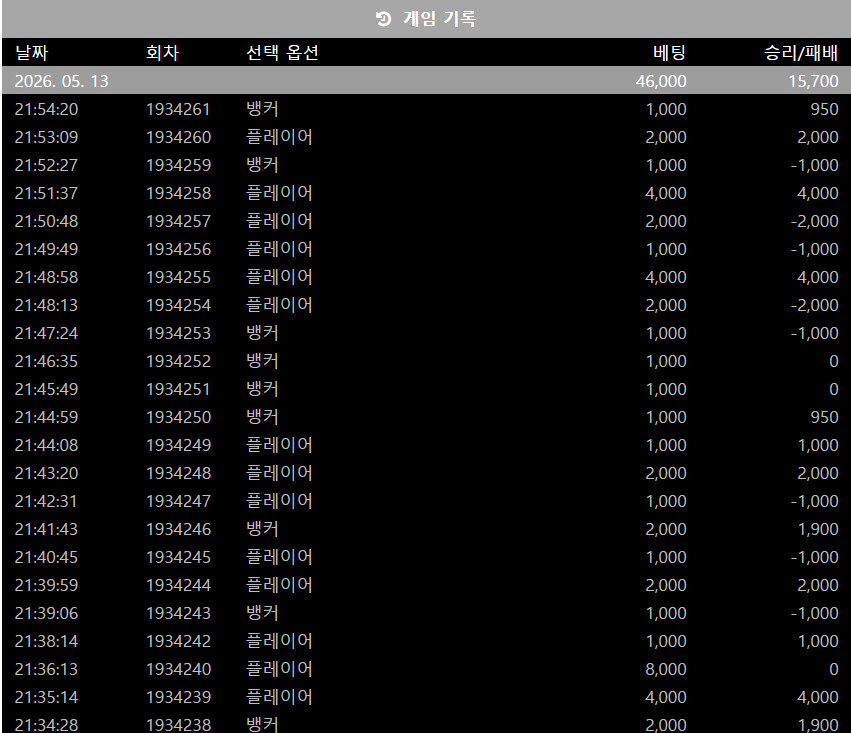
Task: Click the 승리/패배 column header
Action: click(801, 53)
